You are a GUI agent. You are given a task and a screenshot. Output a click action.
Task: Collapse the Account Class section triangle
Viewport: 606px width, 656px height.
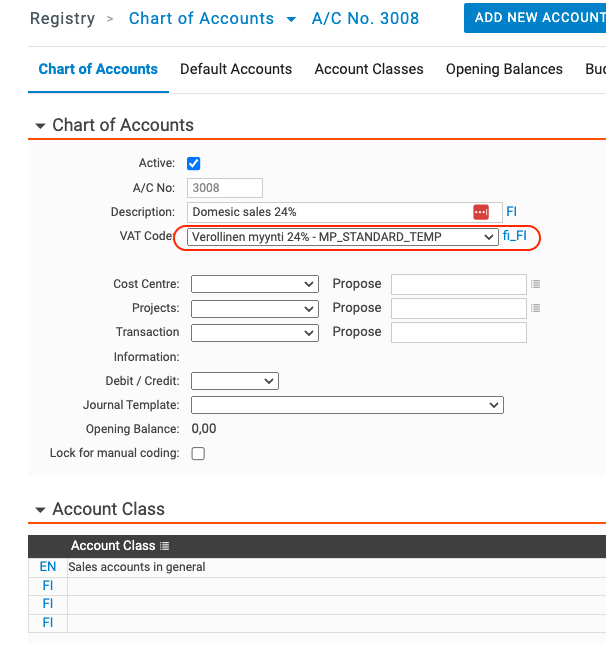(x=40, y=510)
